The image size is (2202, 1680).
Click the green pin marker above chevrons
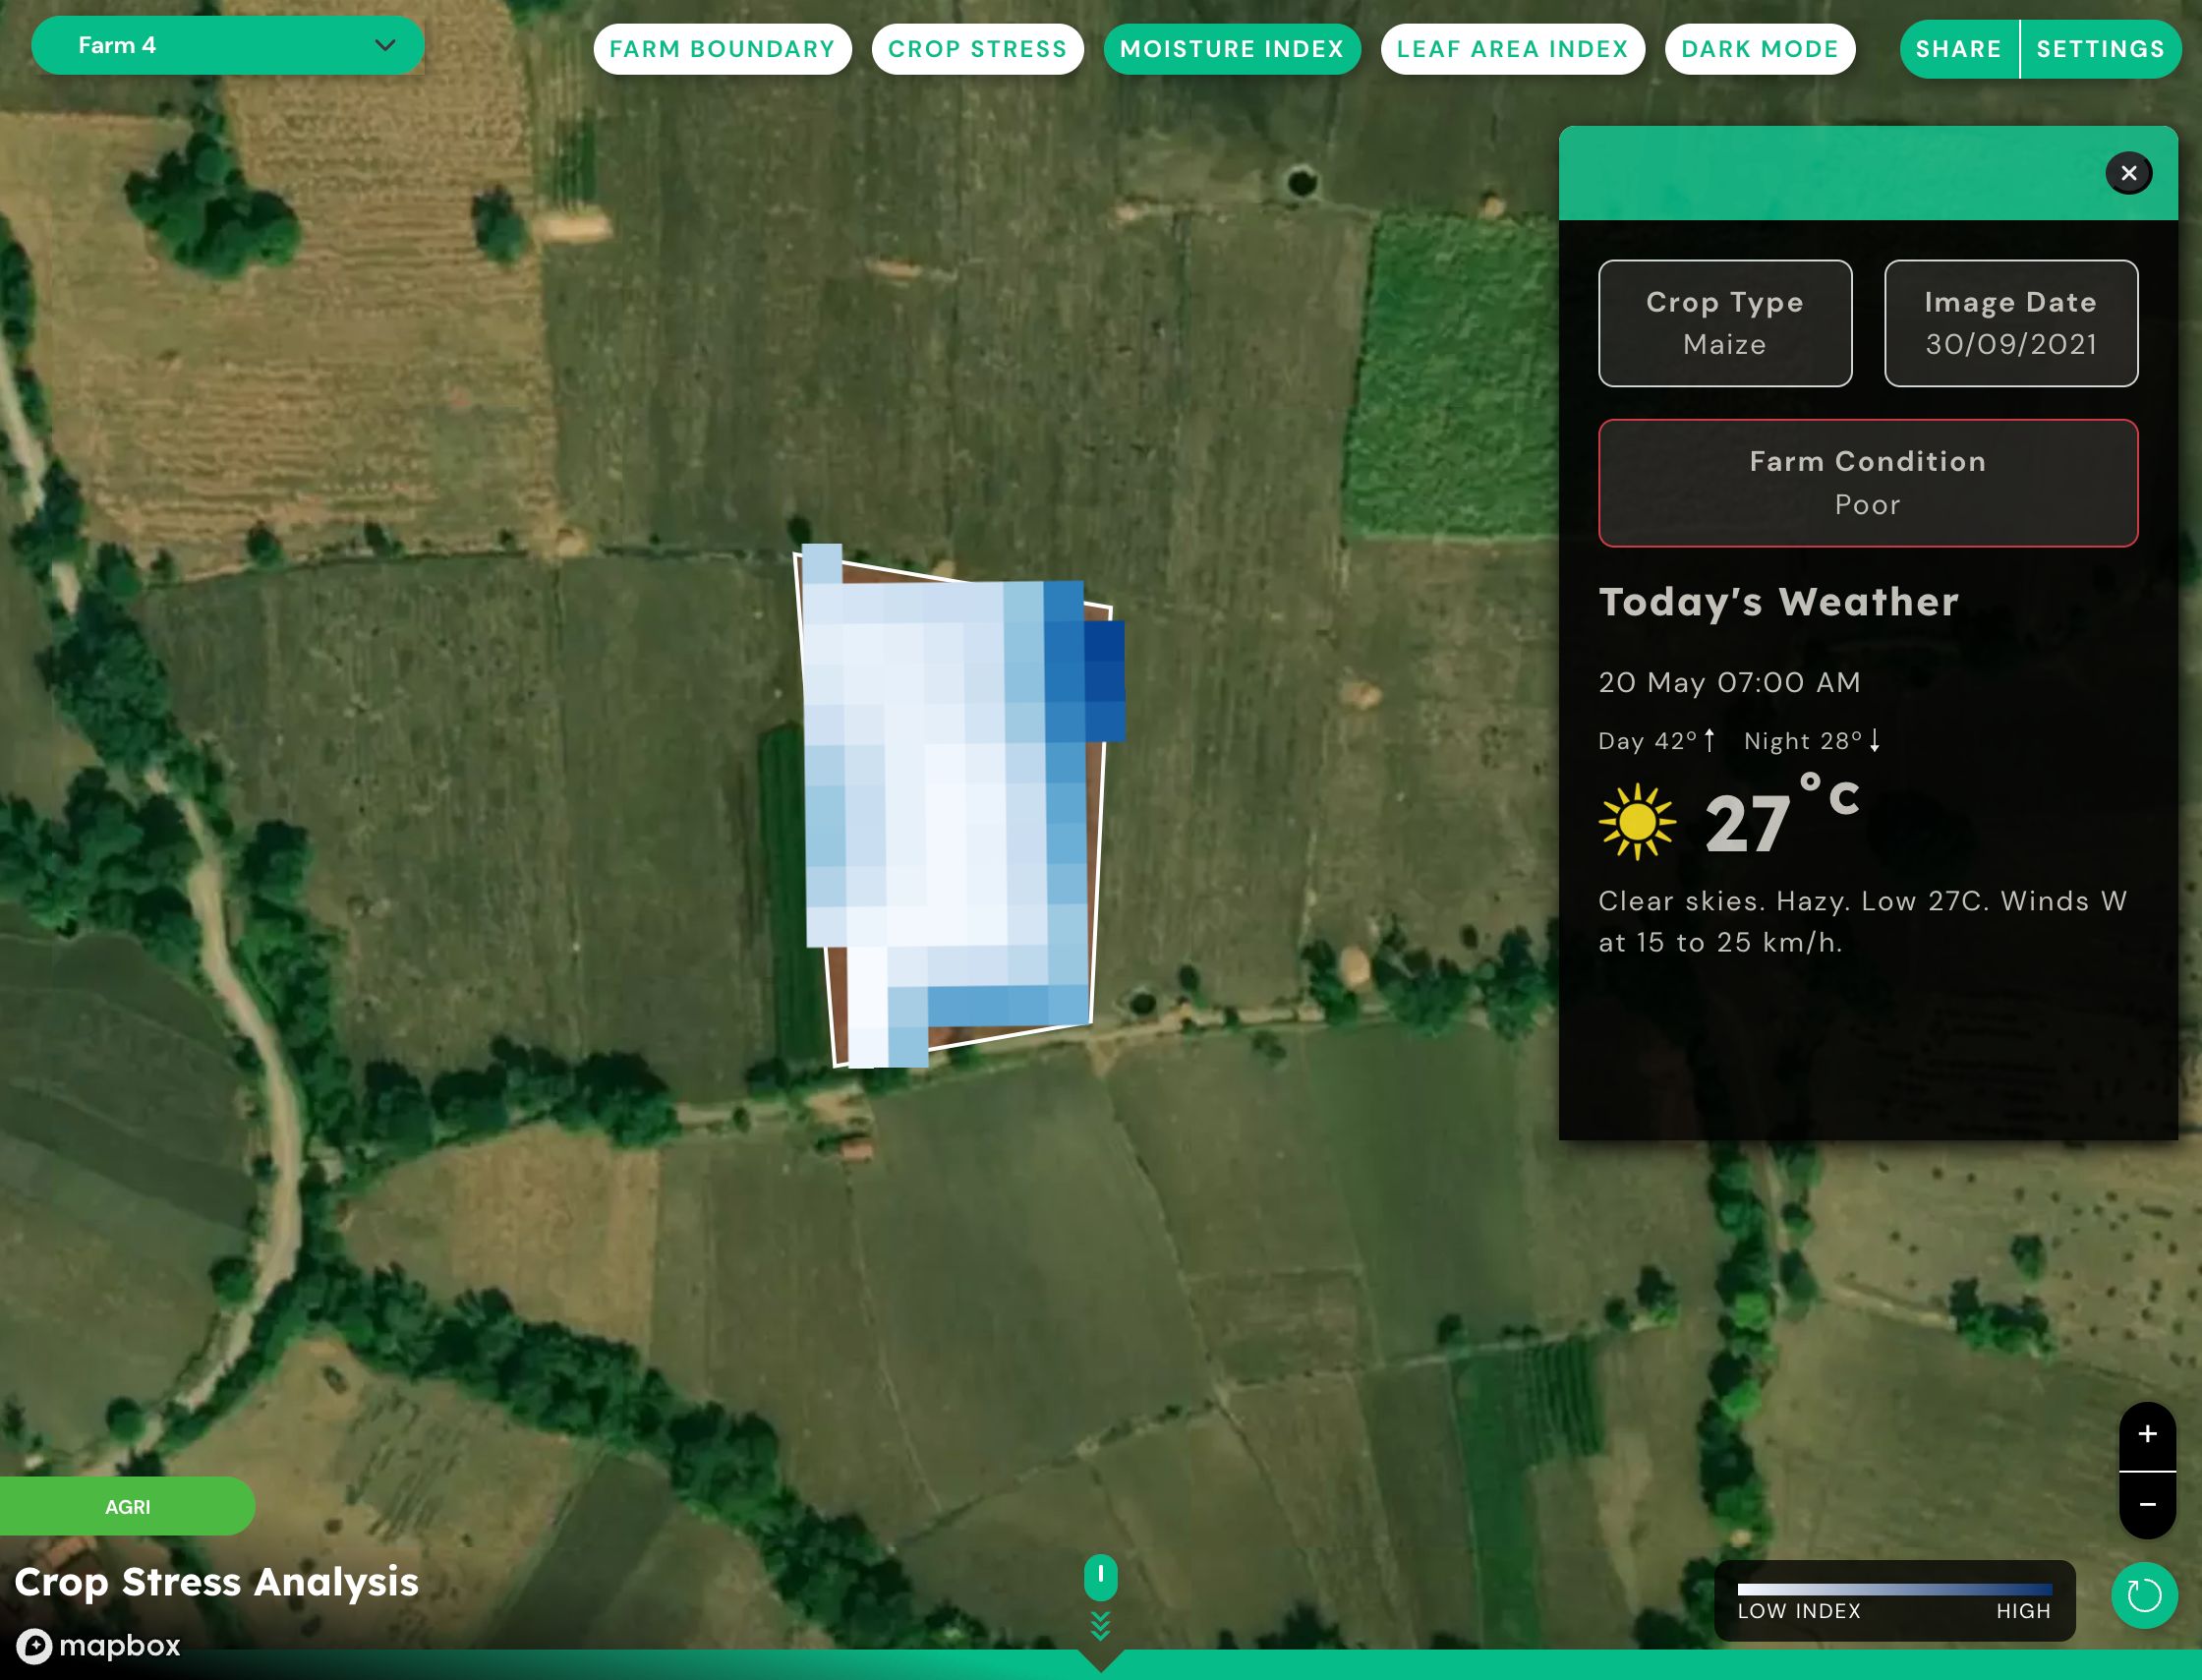(x=1100, y=1577)
